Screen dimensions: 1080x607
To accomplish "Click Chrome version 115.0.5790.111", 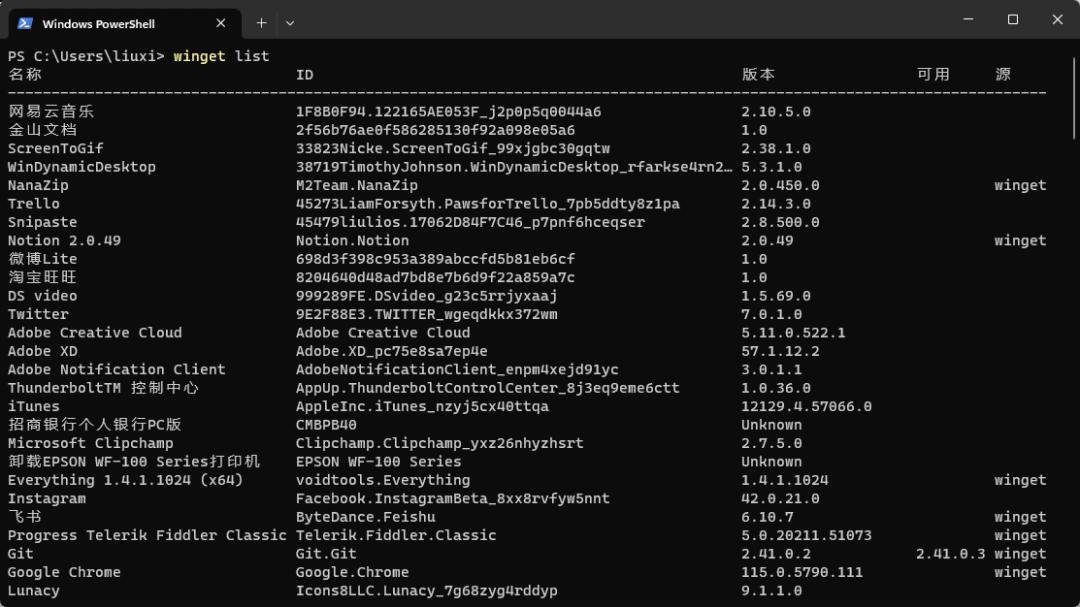I will coord(802,572).
